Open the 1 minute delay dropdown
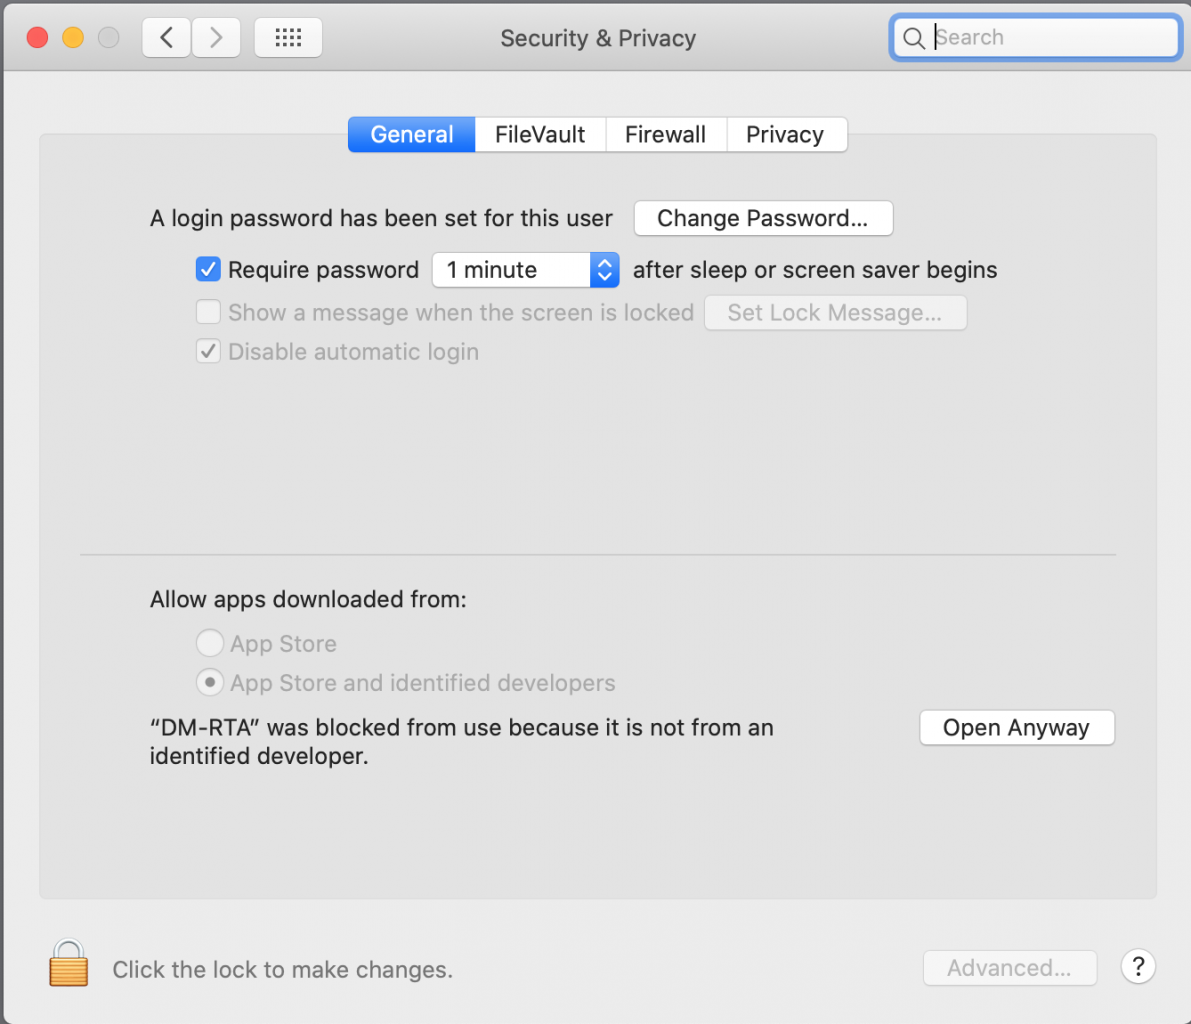The image size is (1191, 1024). click(x=526, y=270)
